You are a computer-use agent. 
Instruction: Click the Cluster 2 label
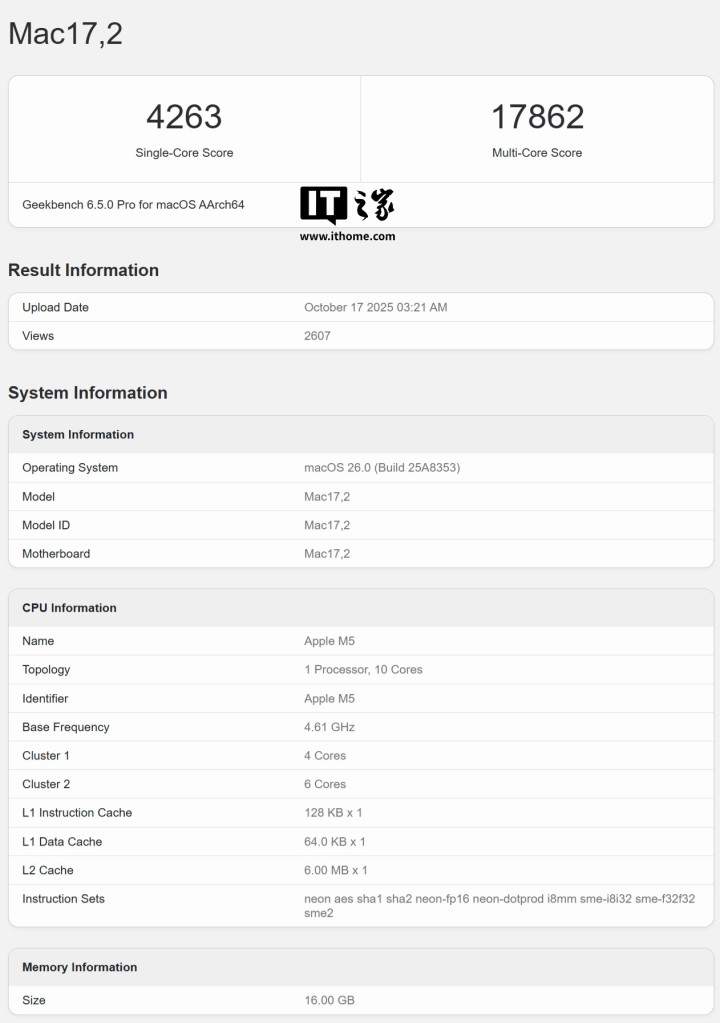pos(46,784)
